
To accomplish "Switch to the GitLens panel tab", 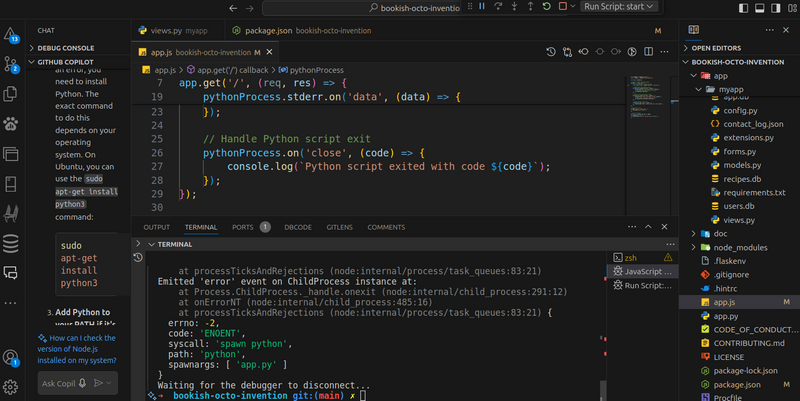I will (339, 228).
